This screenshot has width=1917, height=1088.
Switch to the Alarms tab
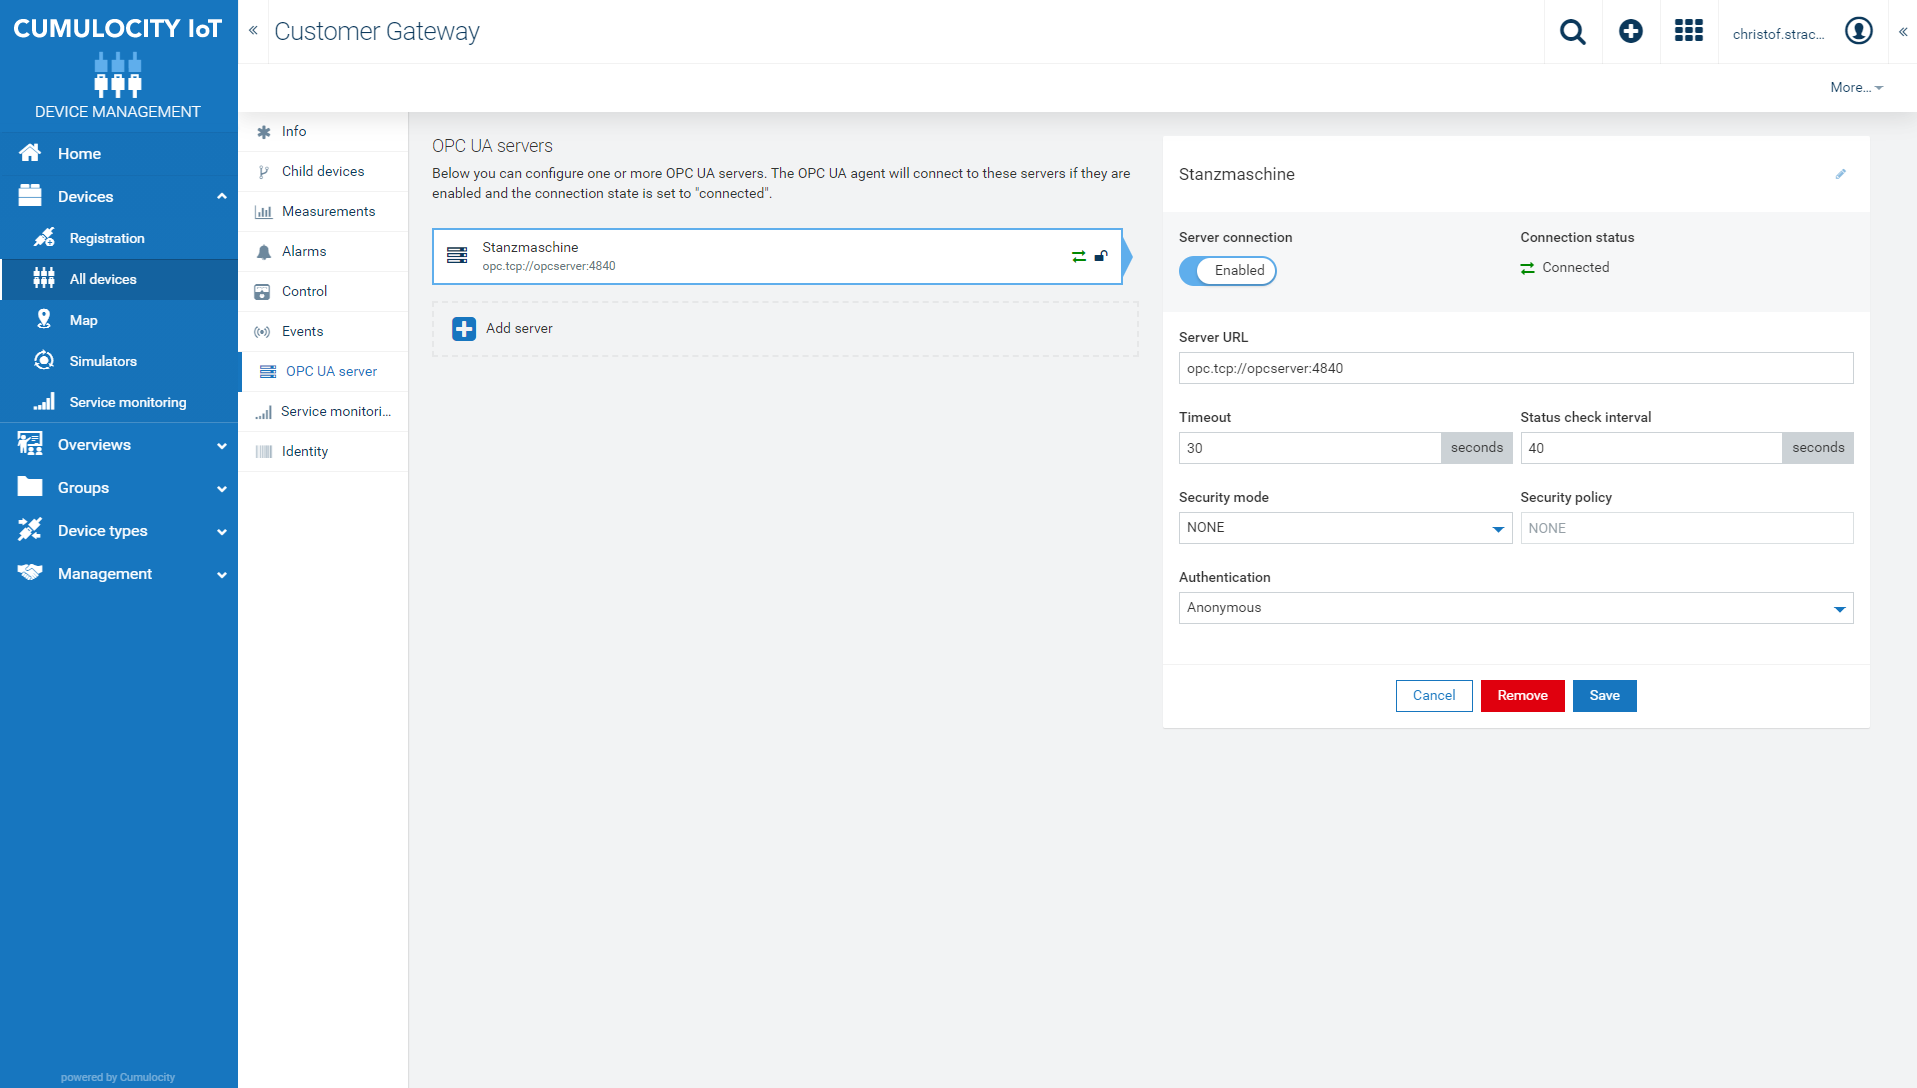pyautogui.click(x=324, y=251)
